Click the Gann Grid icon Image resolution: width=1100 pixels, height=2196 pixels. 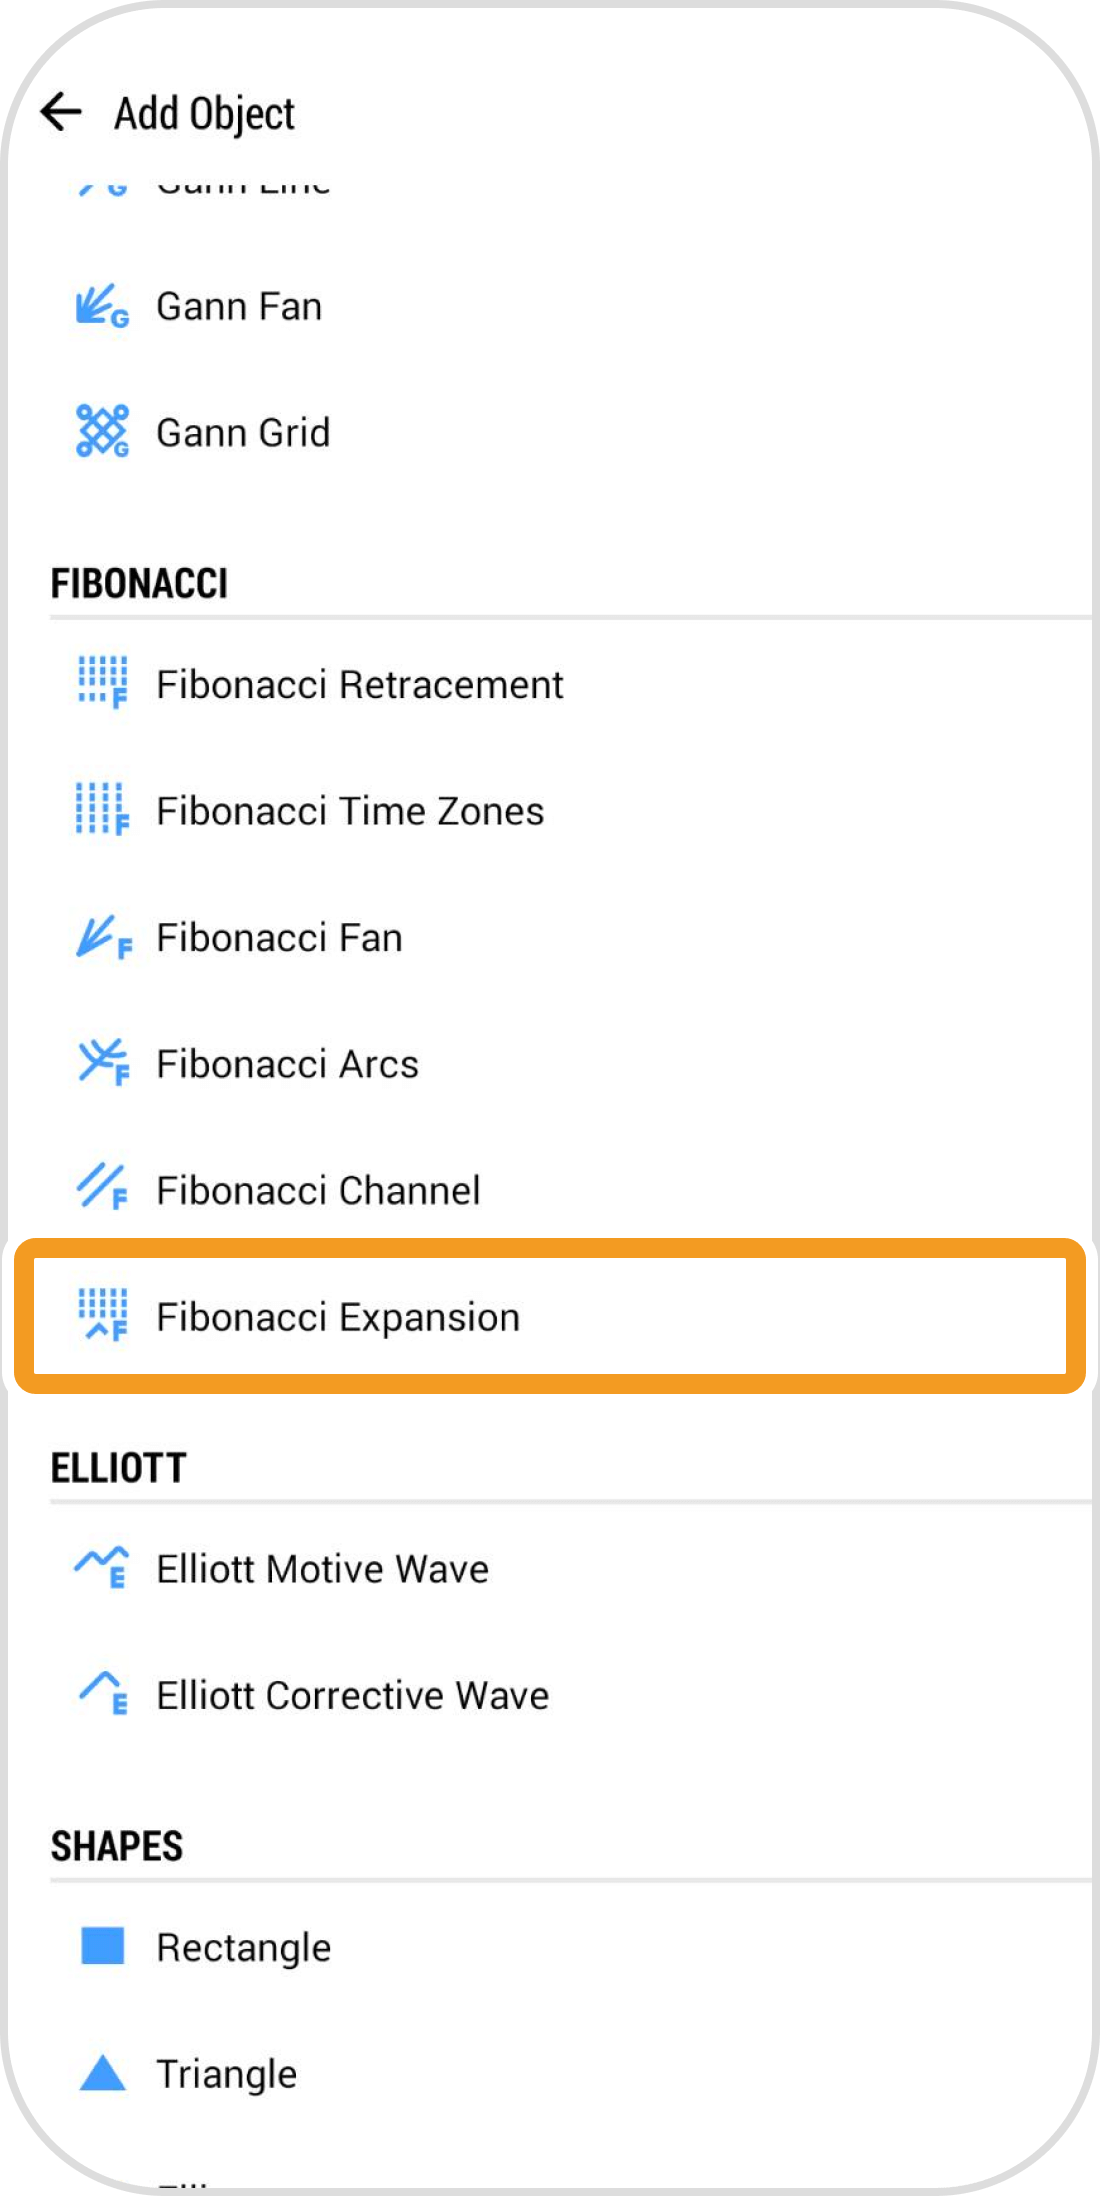[x=102, y=432]
